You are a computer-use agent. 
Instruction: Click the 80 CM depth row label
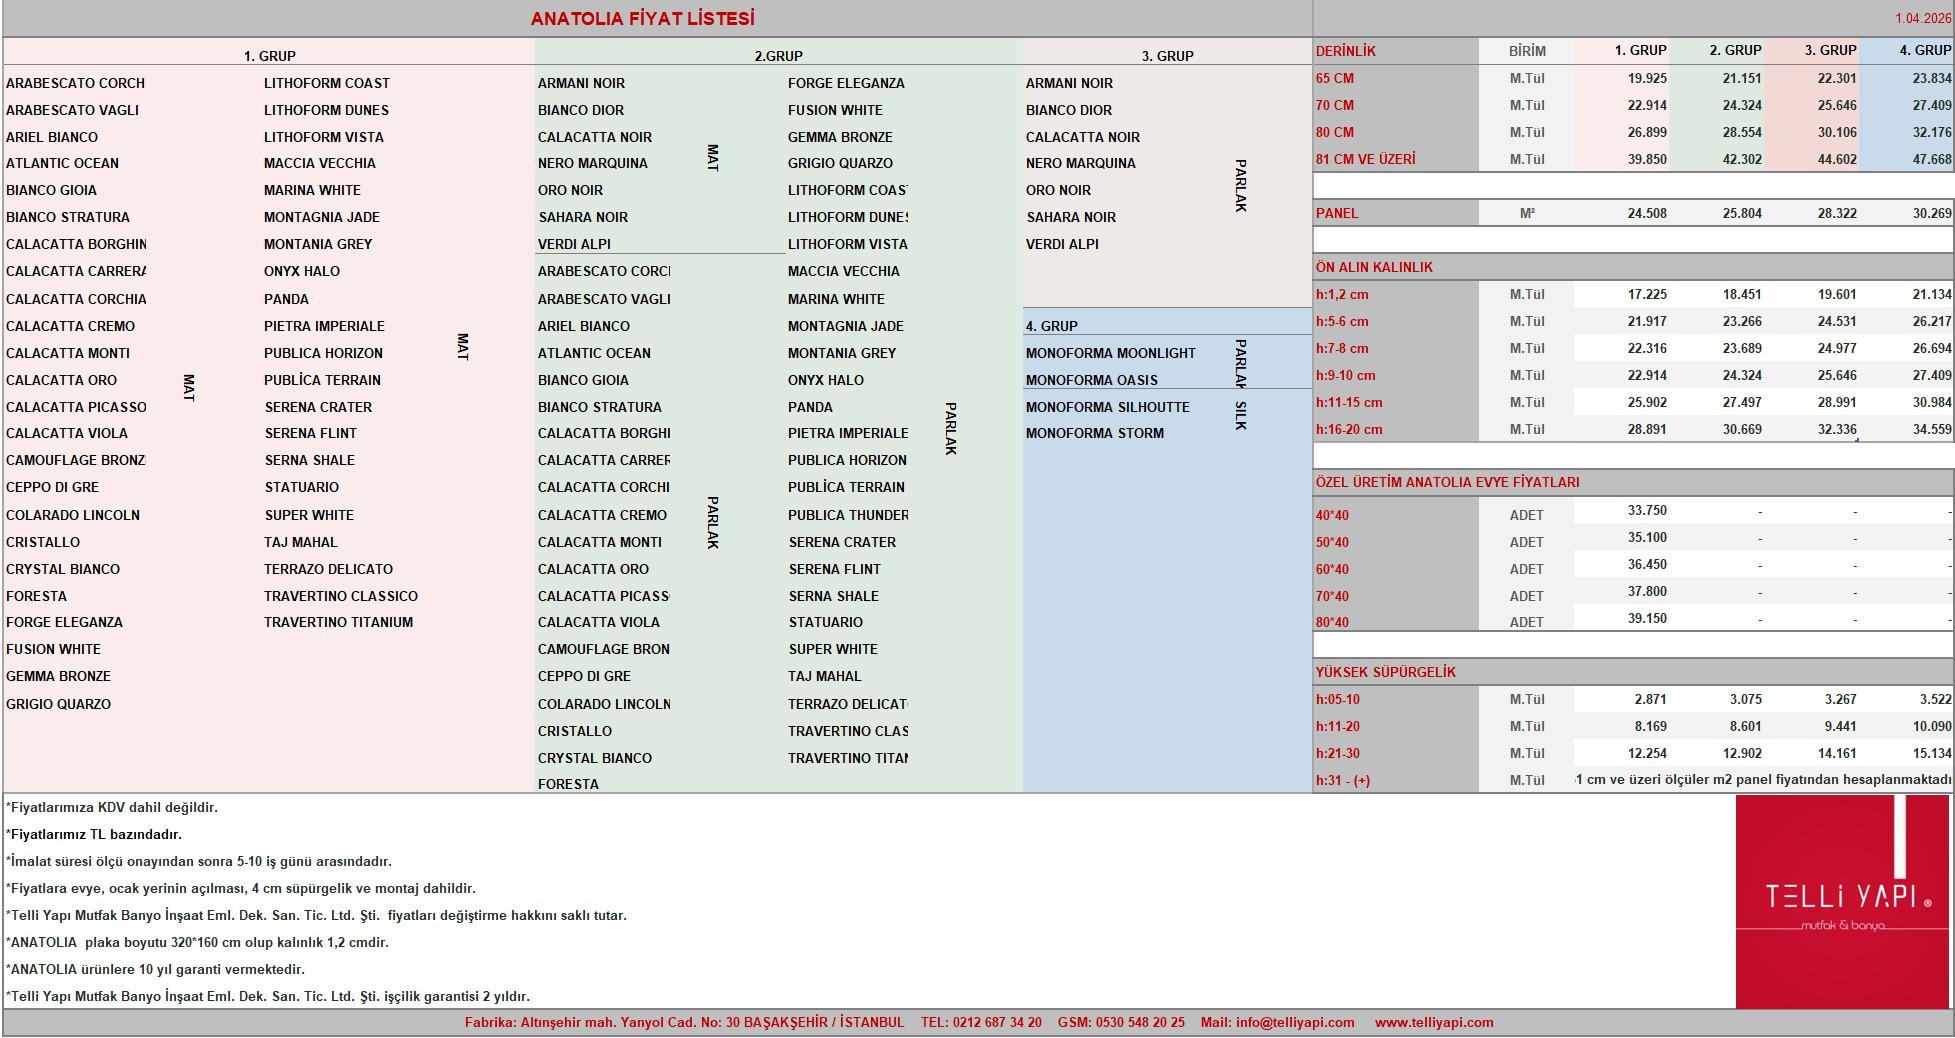1335,132
